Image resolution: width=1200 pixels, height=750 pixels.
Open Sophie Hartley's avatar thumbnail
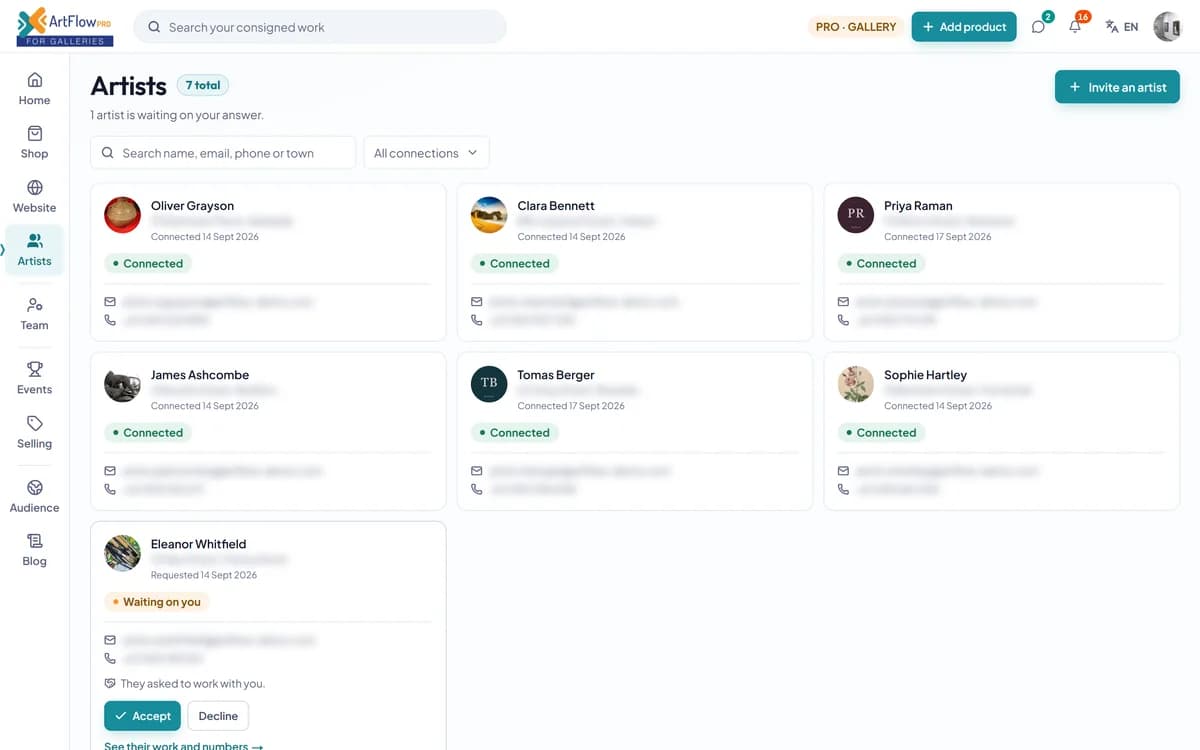[855, 384]
